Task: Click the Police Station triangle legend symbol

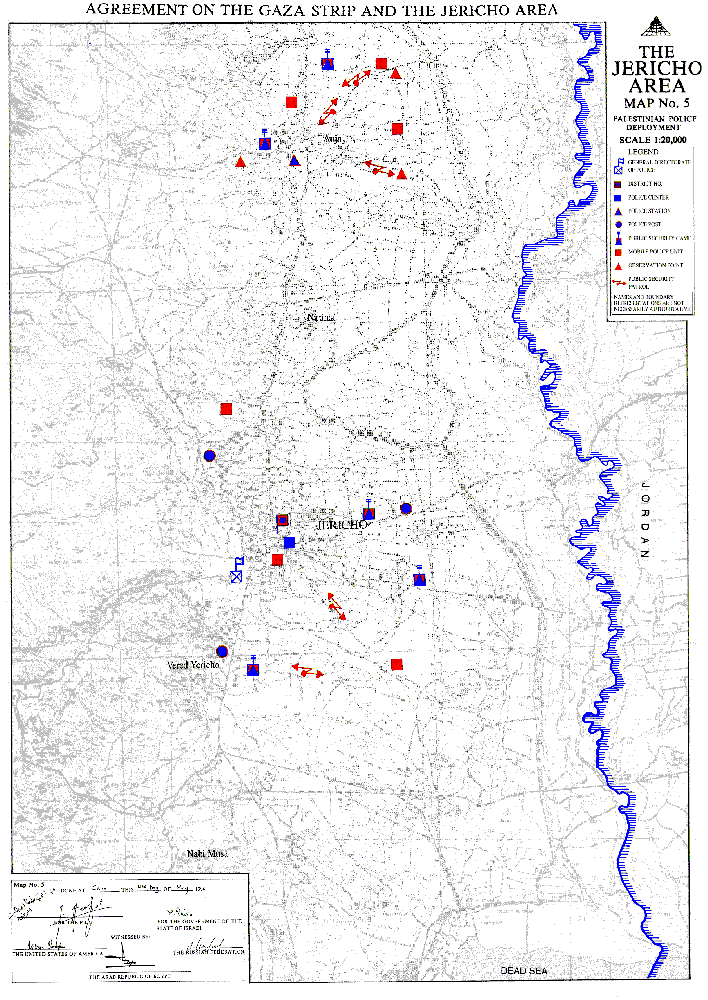Action: click(x=617, y=211)
